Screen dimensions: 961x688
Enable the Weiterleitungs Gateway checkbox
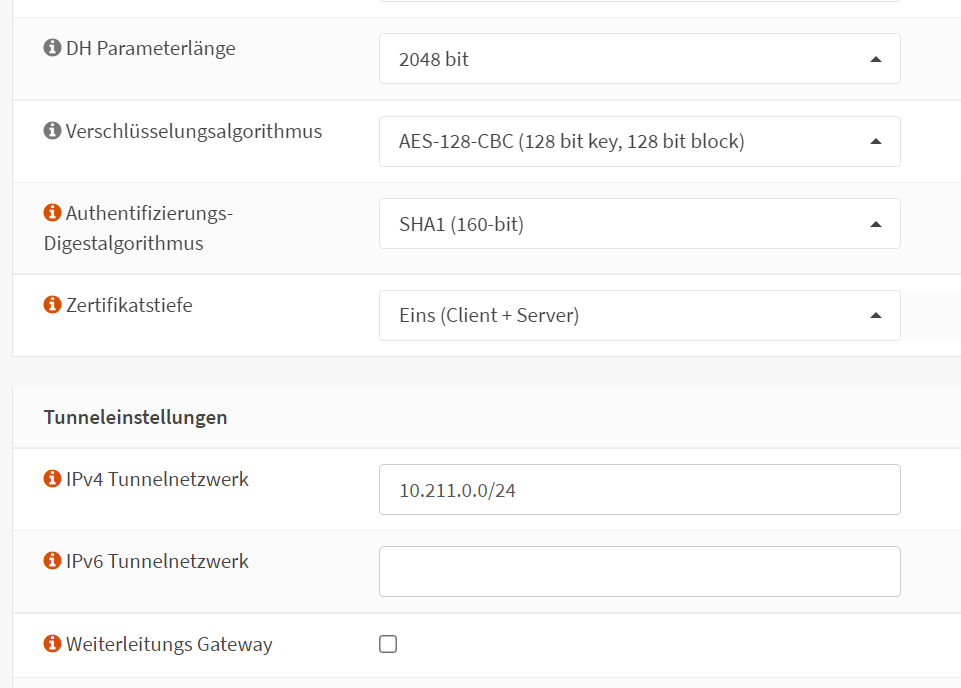(x=388, y=644)
